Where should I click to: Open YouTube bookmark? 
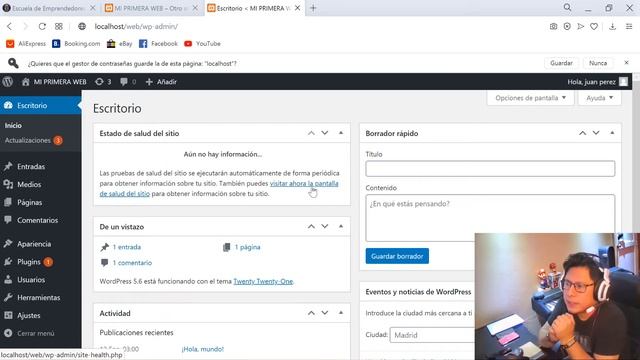pos(202,44)
